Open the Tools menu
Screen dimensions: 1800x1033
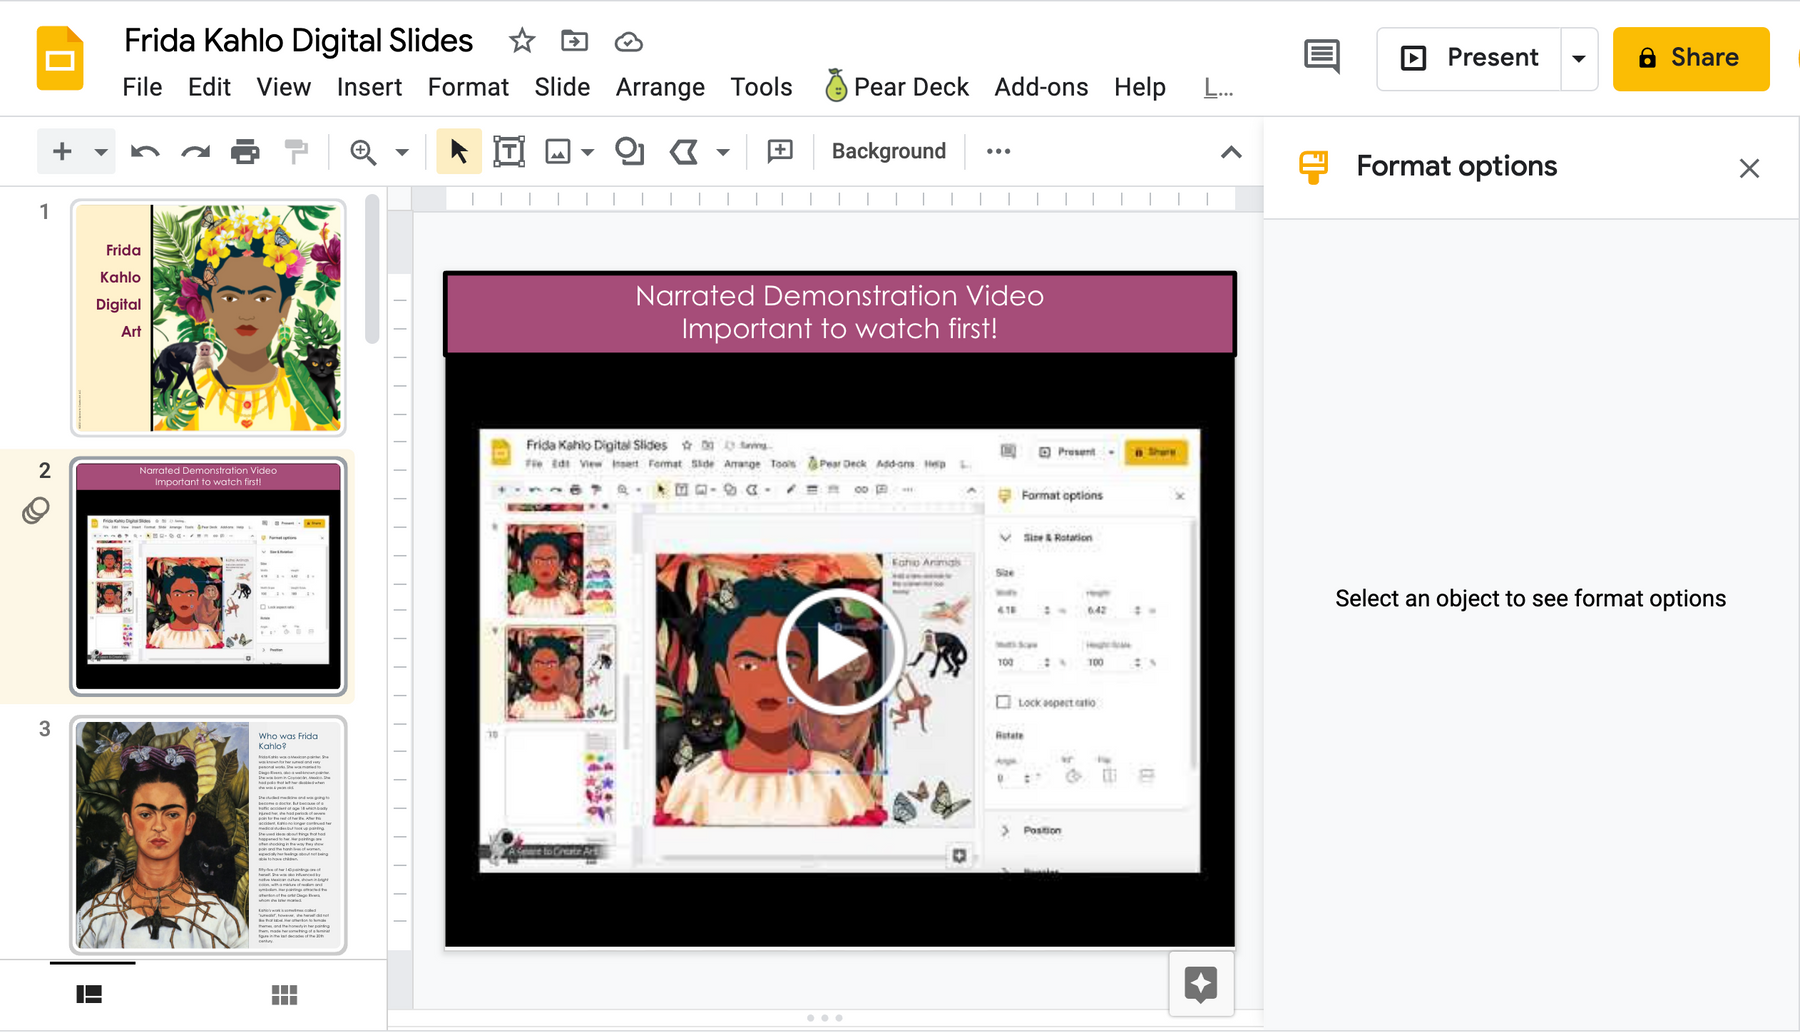point(761,87)
